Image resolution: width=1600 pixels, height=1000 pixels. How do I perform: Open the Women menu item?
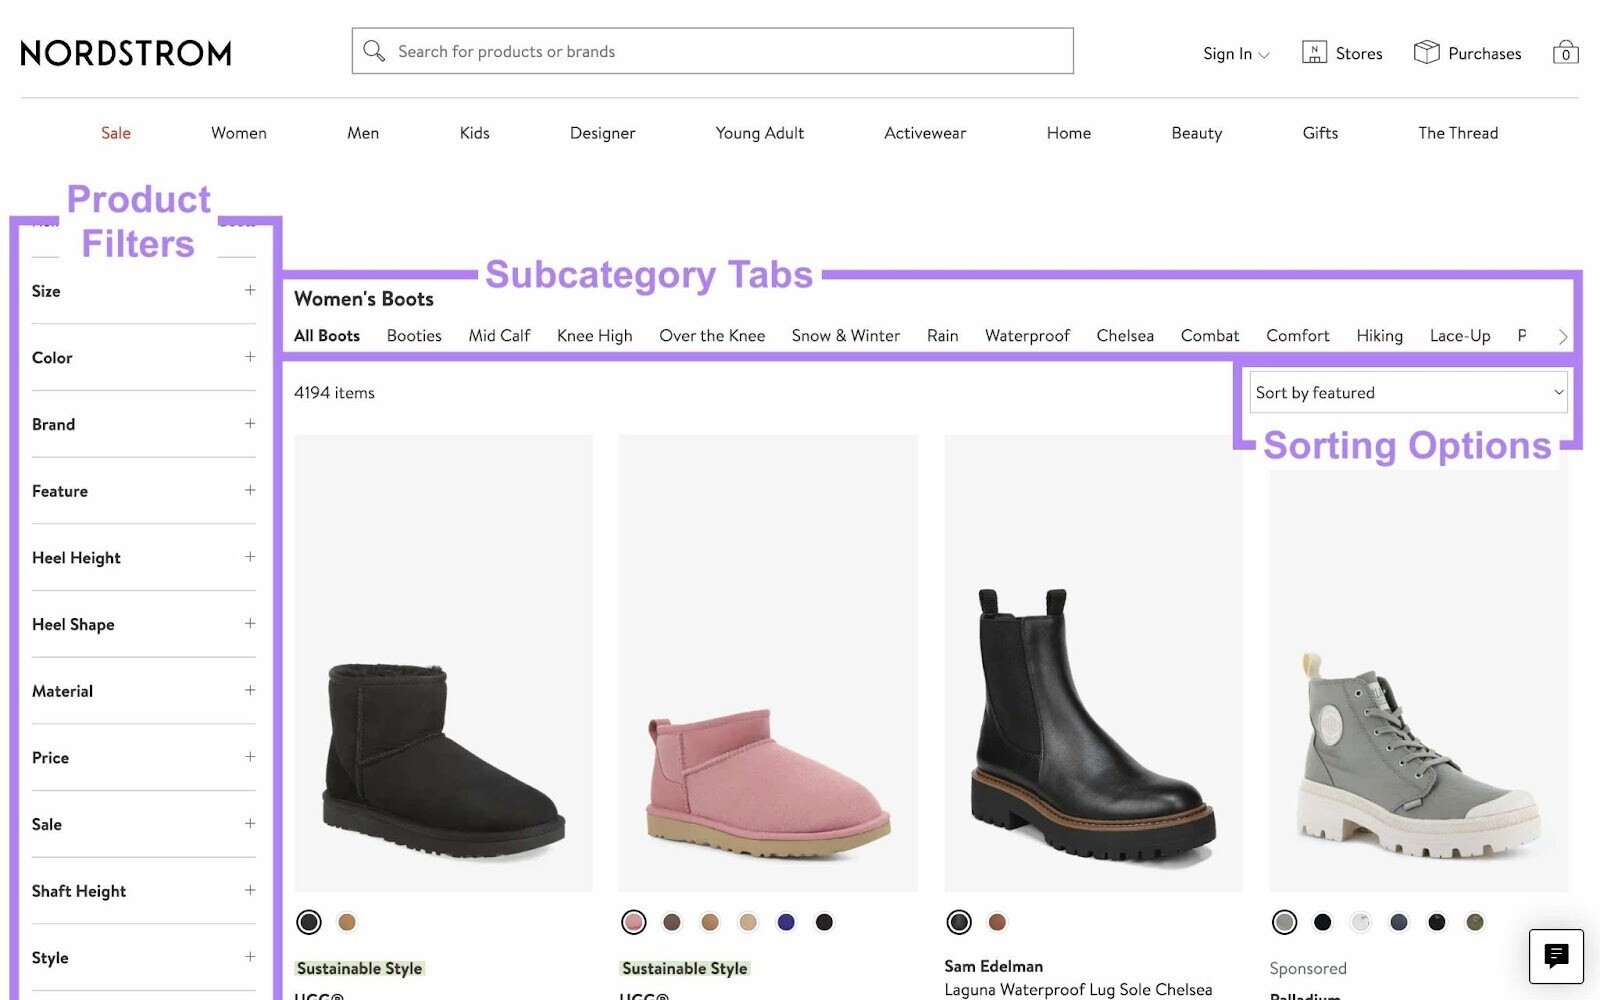[238, 132]
